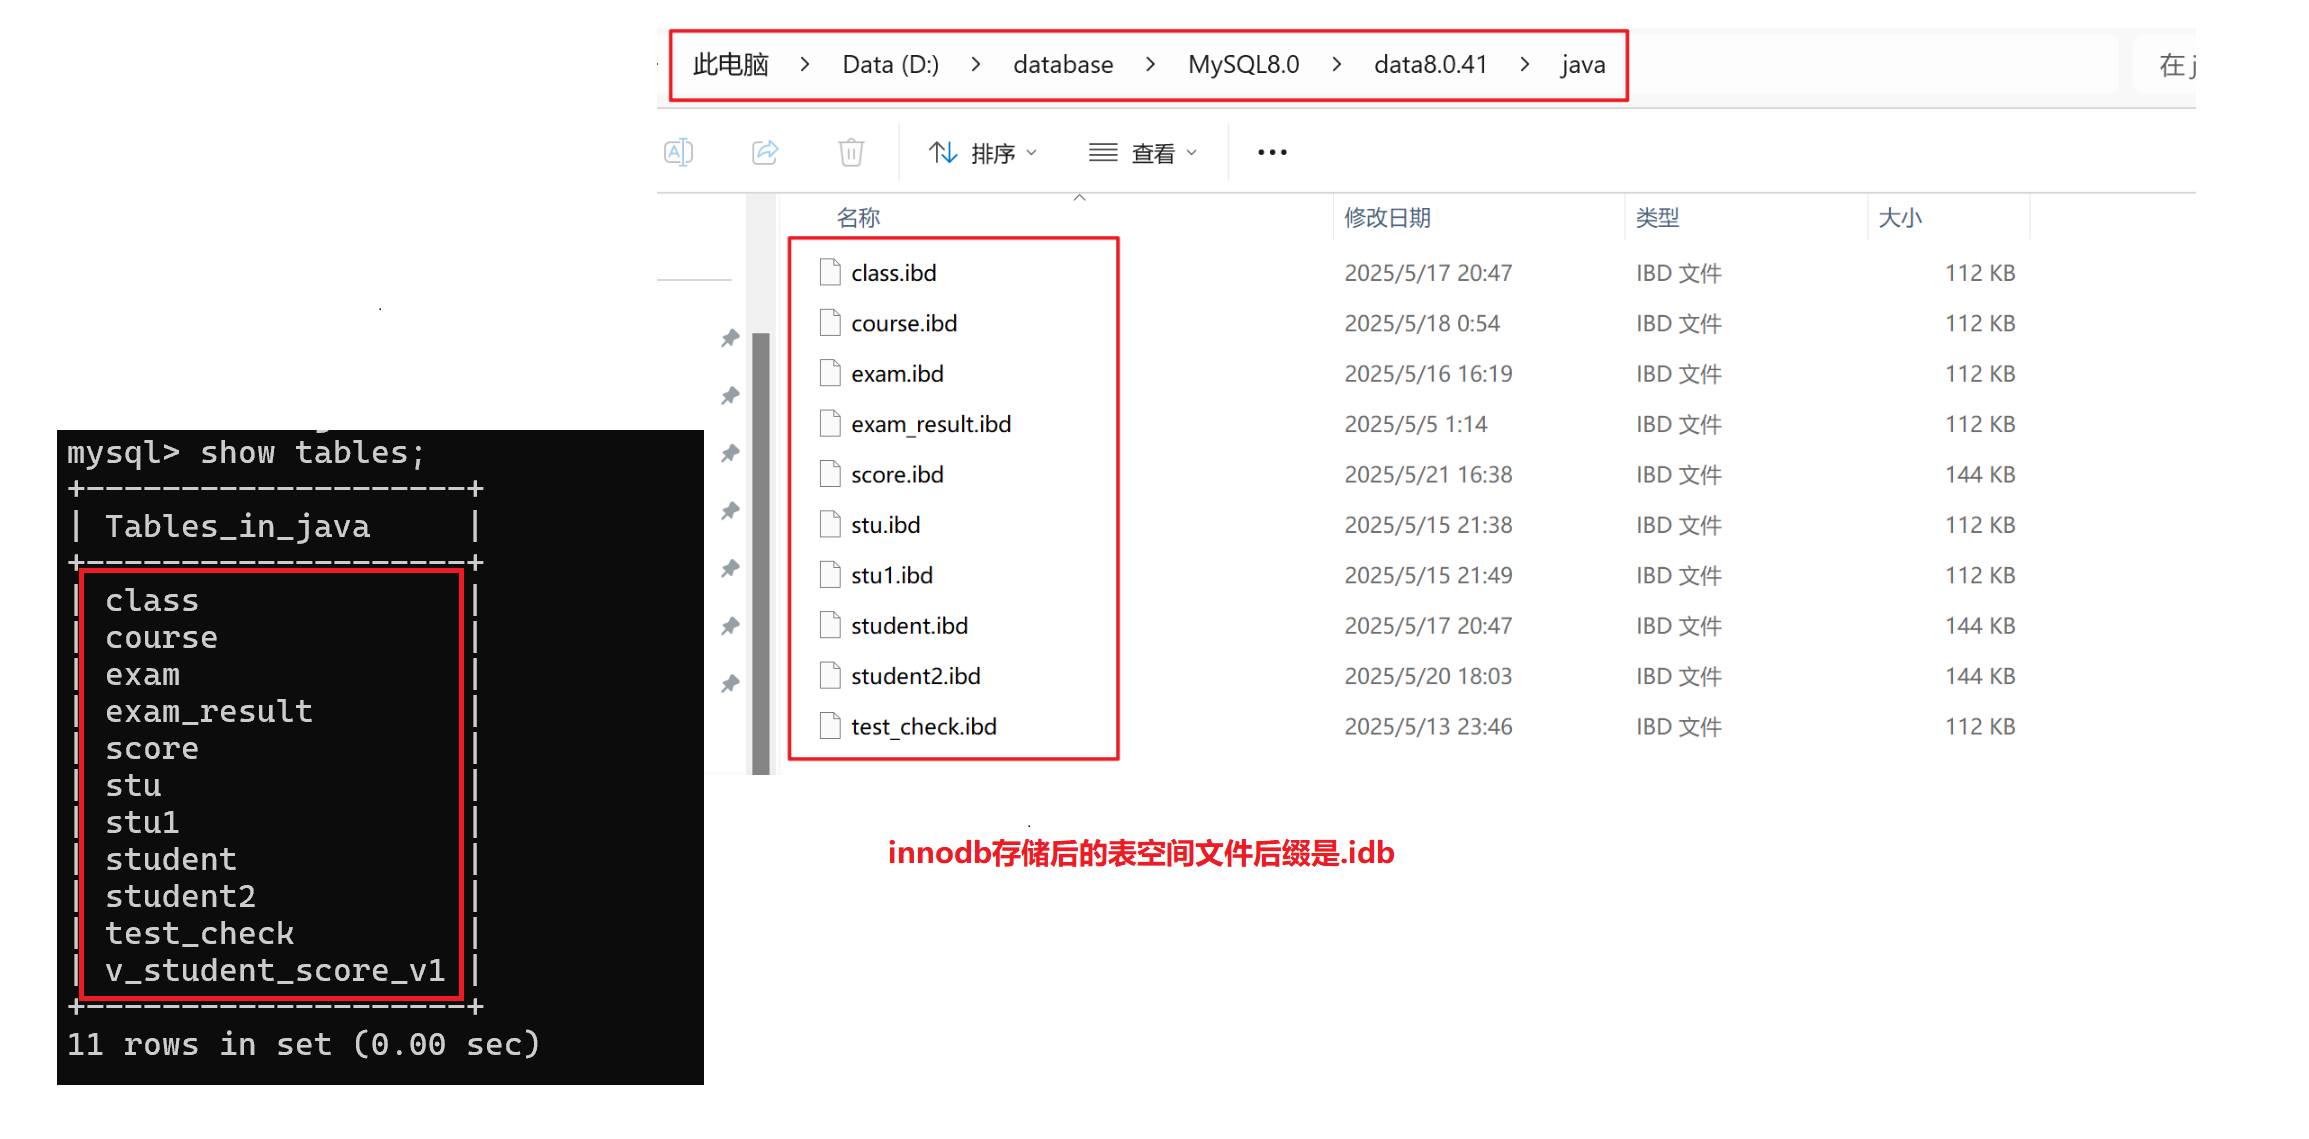Viewport: 2309px width, 1139px height.
Task: Open the three-dots more options menu
Action: pos(1272,152)
